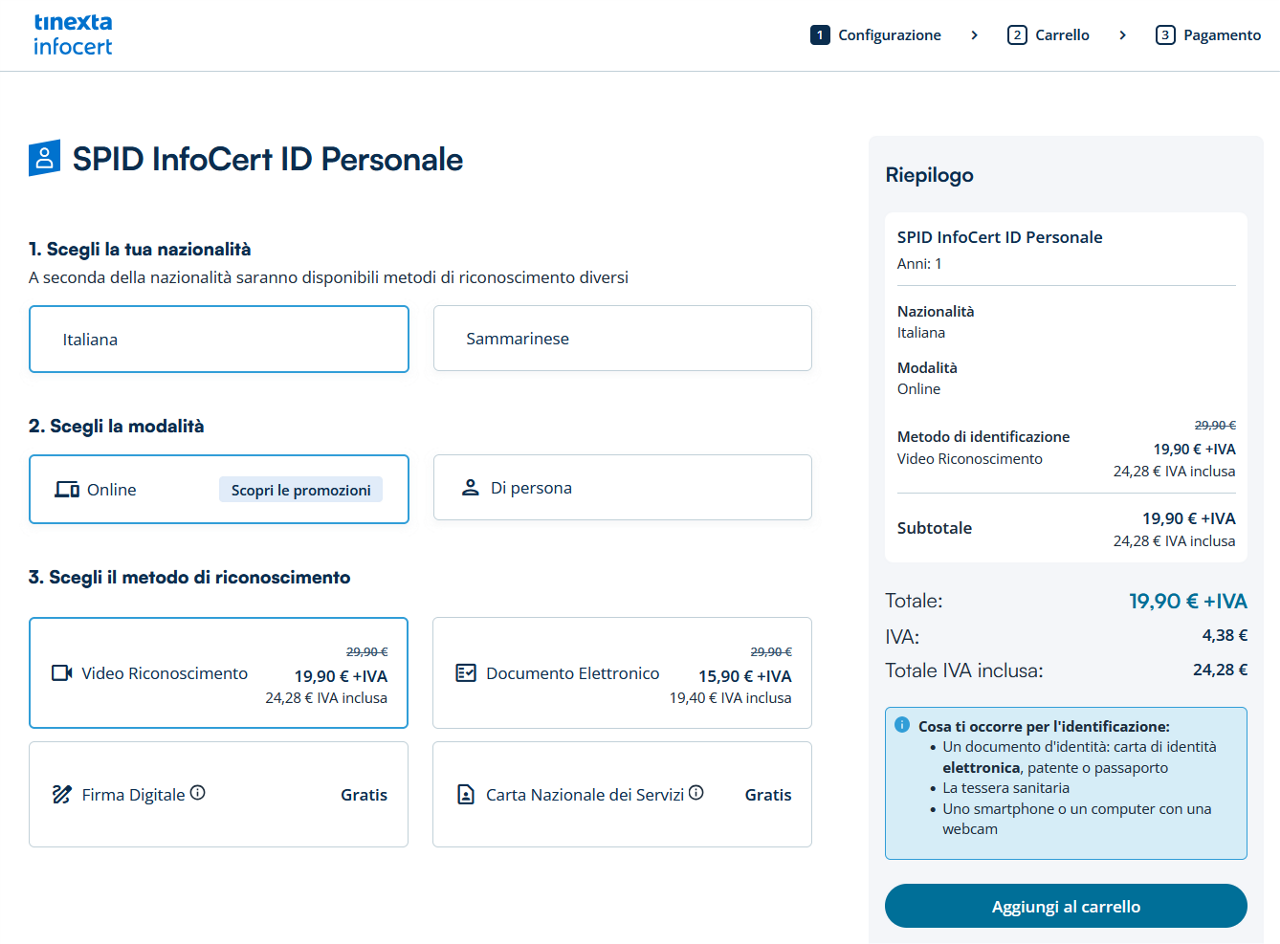This screenshot has width=1280, height=944.
Task: Choose the free Firma Digitale method
Action: (219, 794)
